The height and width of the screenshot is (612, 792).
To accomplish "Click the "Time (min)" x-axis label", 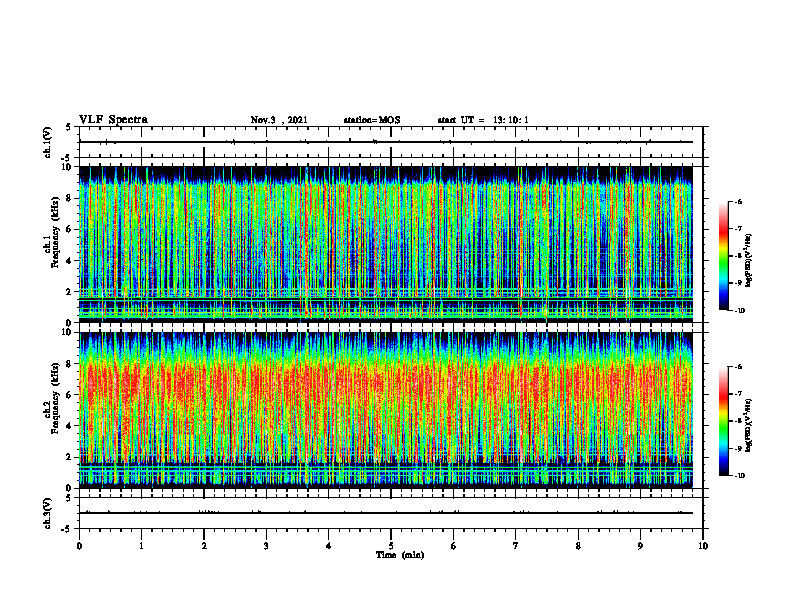I will coord(400,555).
